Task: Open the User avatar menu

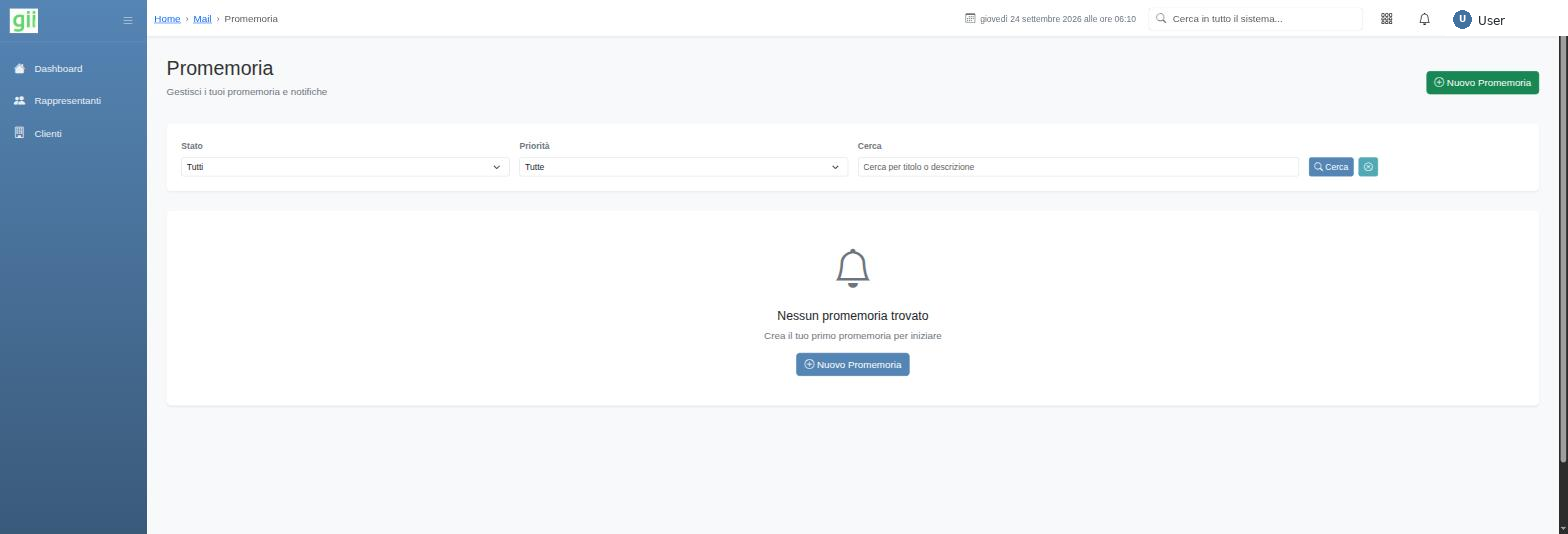Action: (x=1462, y=19)
